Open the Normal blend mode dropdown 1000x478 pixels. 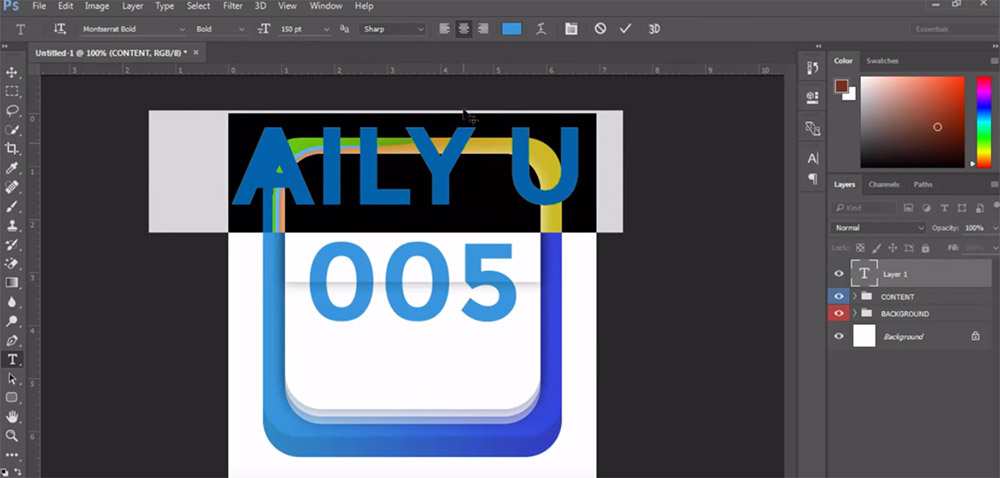pos(879,228)
